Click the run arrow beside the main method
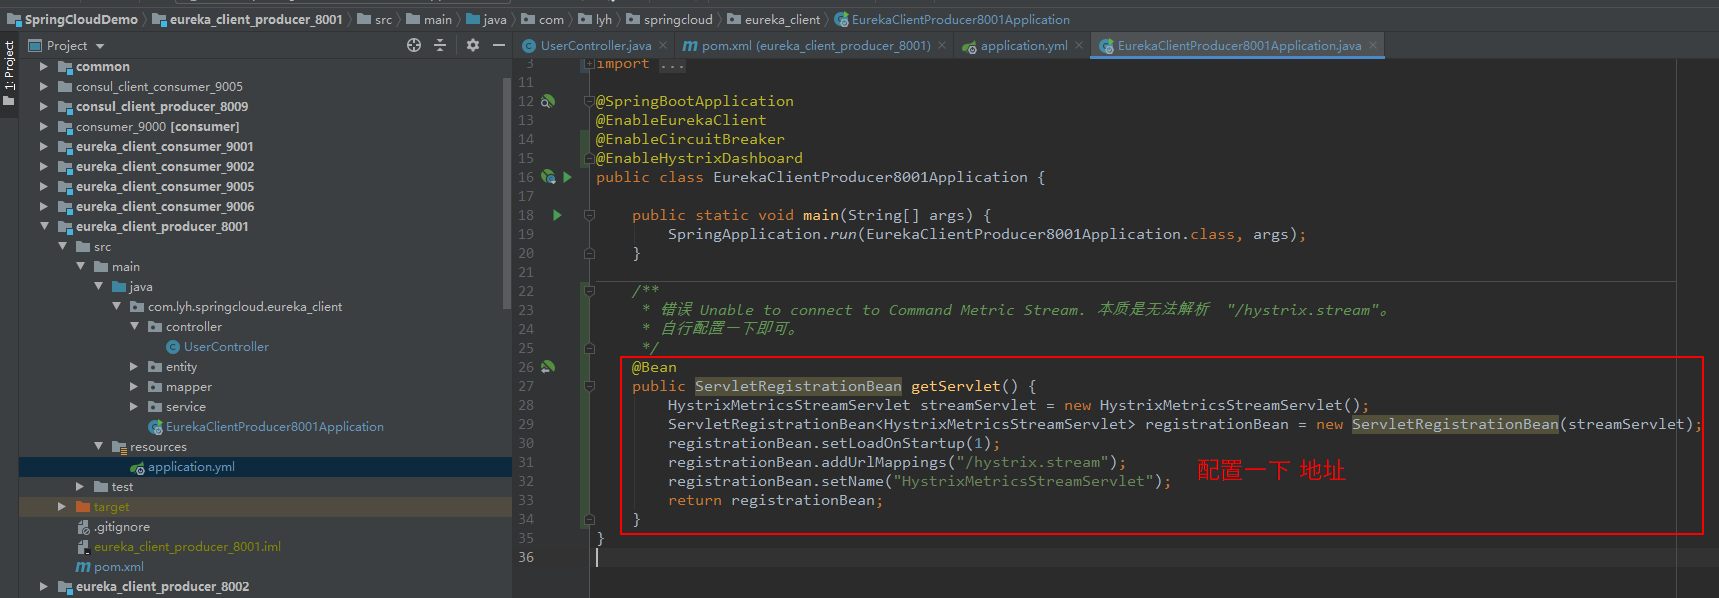 [557, 215]
